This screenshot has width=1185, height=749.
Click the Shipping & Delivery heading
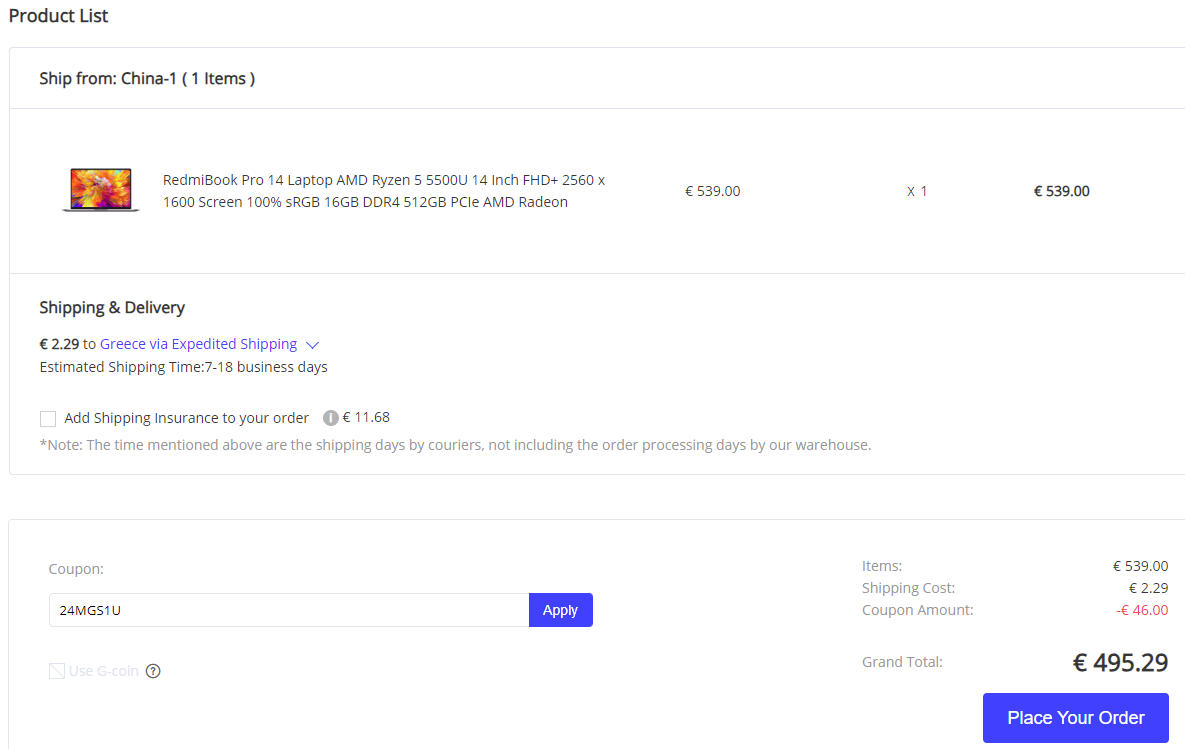tap(112, 308)
